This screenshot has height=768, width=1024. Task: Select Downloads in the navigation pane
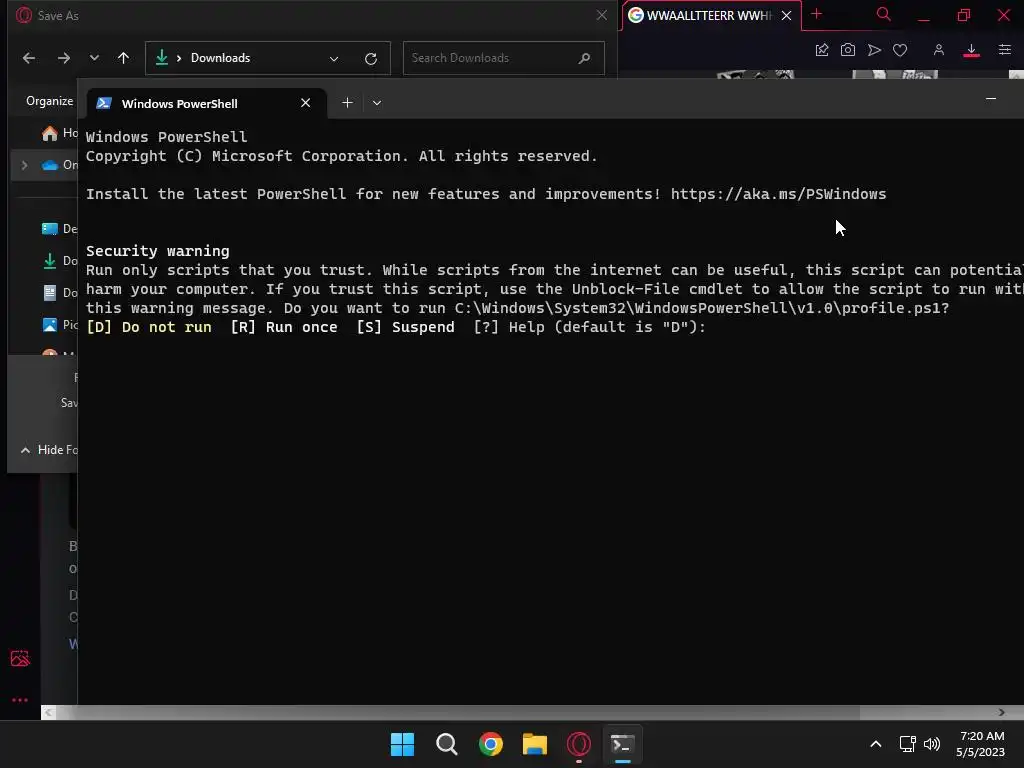[x=59, y=261]
